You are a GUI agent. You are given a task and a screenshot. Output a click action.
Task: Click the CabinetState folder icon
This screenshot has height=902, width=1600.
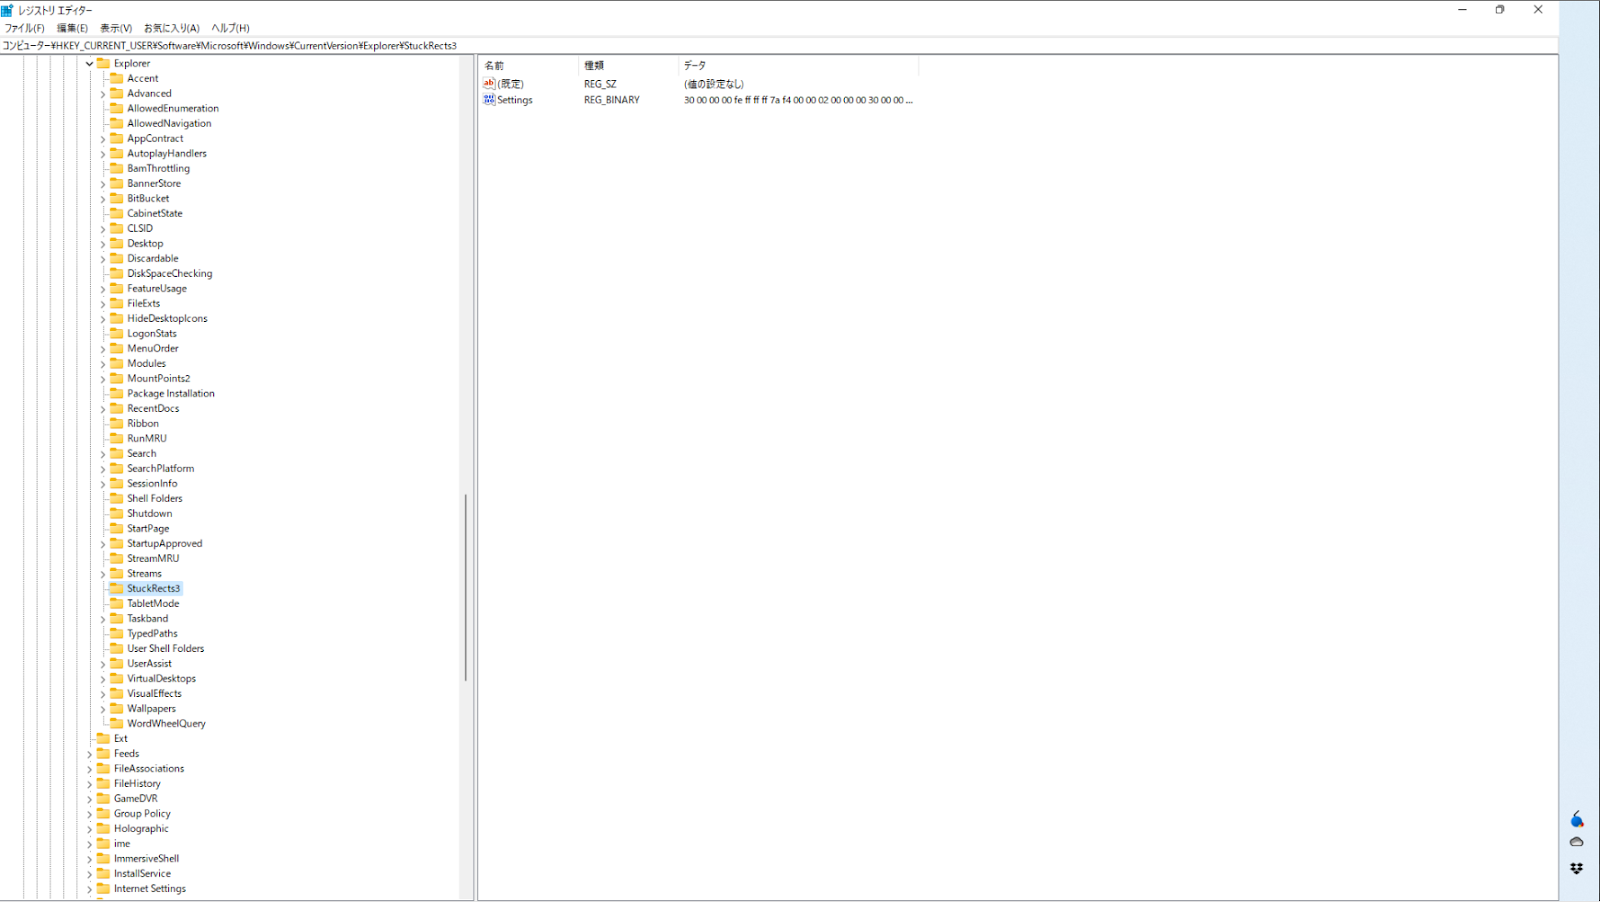[x=117, y=213]
